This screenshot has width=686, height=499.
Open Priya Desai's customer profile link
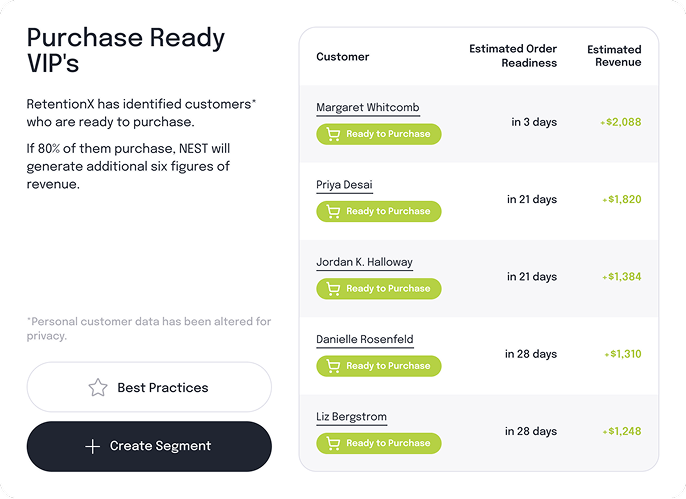(344, 185)
